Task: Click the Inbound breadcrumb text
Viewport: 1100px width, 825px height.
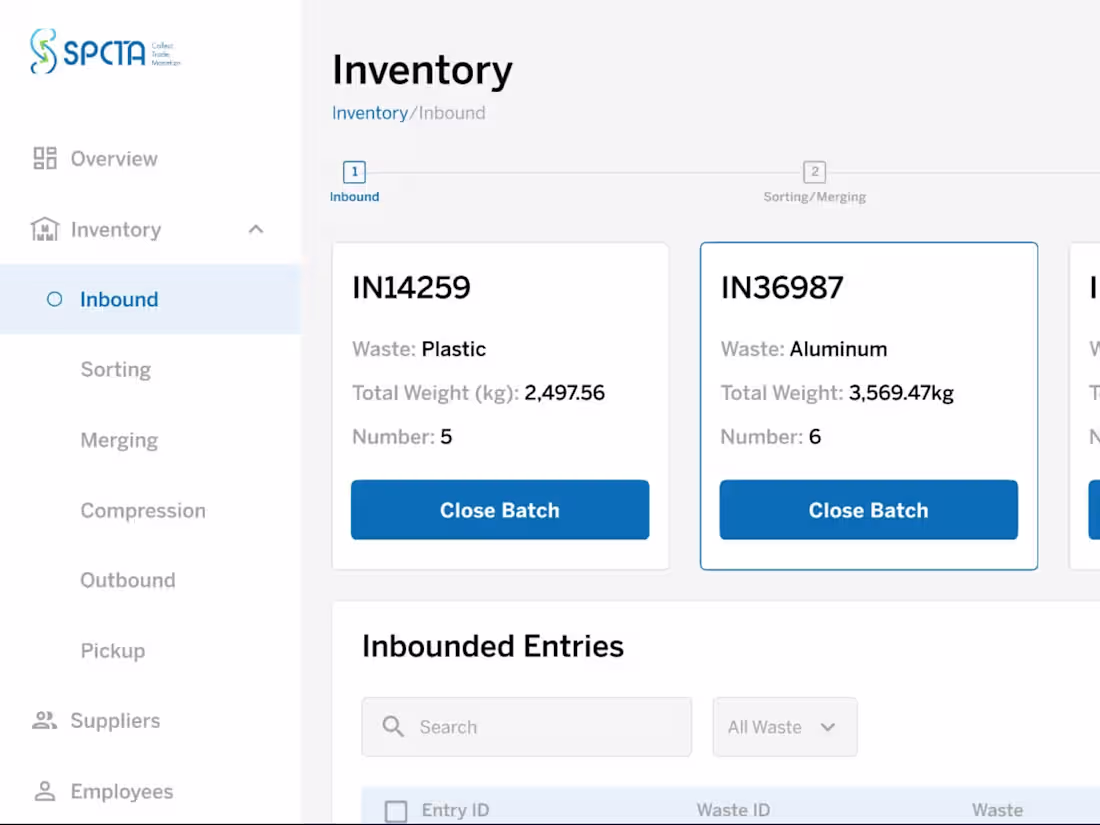Action: tap(452, 113)
